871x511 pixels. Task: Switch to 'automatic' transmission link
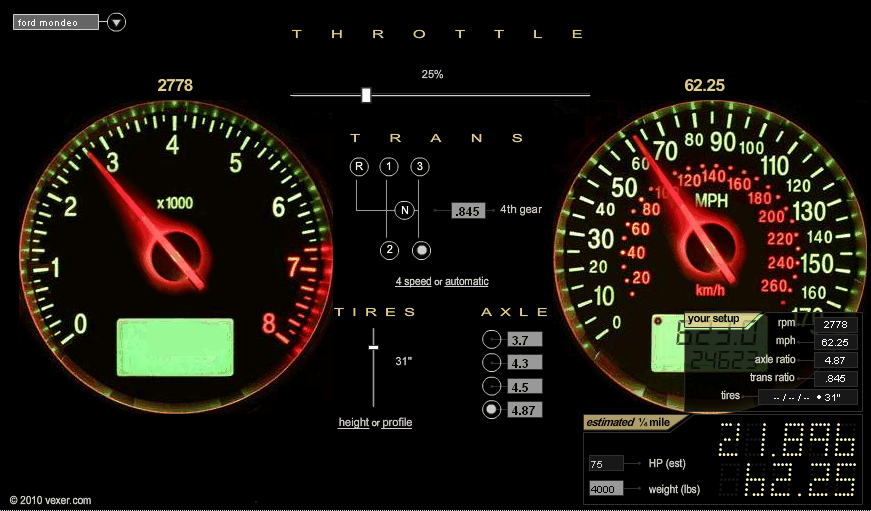(x=467, y=282)
